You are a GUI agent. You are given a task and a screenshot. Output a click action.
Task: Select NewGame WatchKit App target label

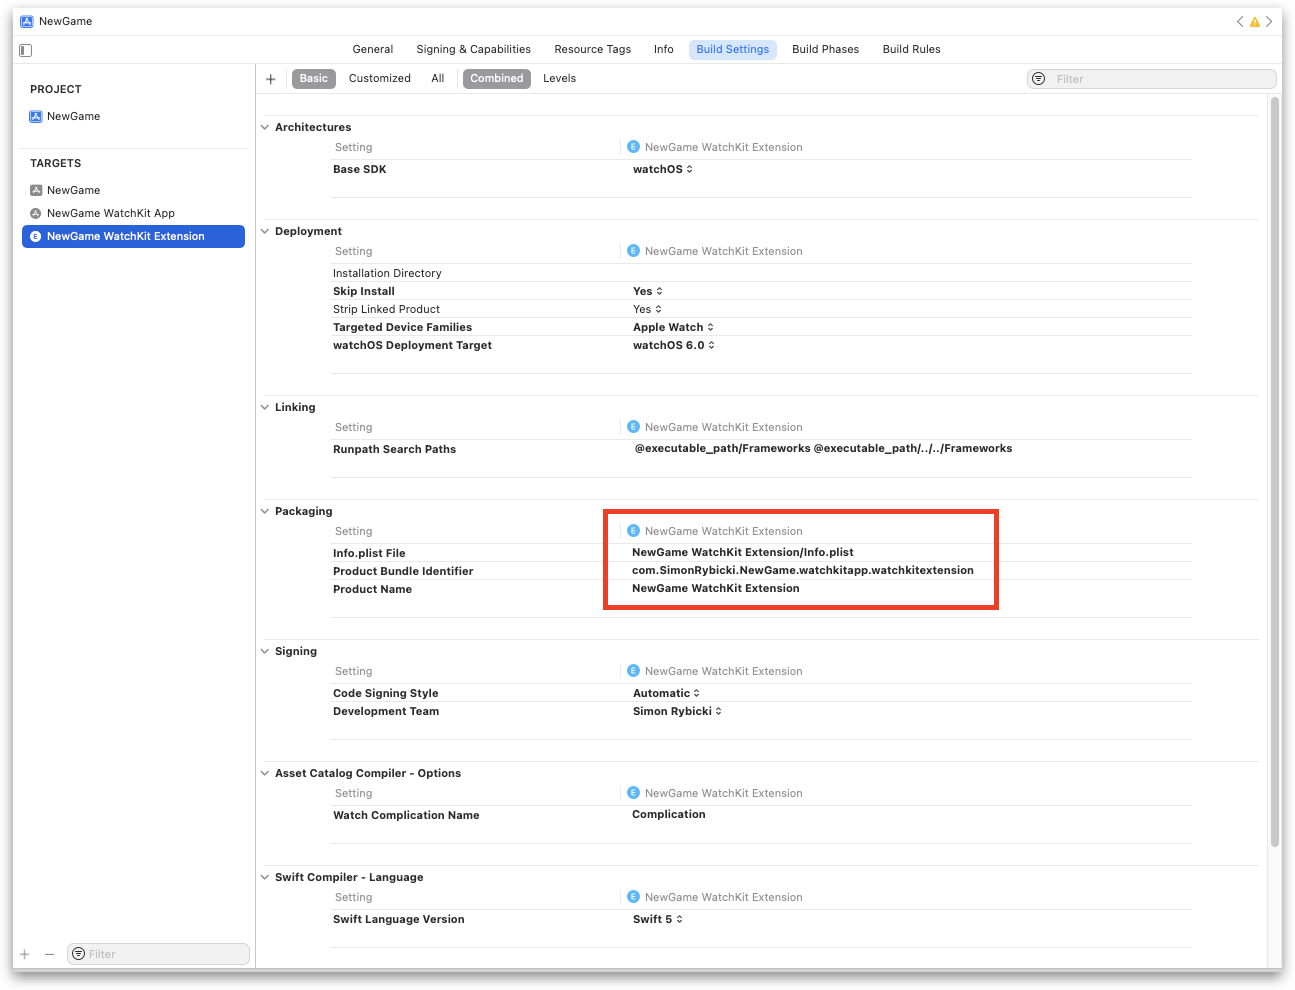click(111, 213)
